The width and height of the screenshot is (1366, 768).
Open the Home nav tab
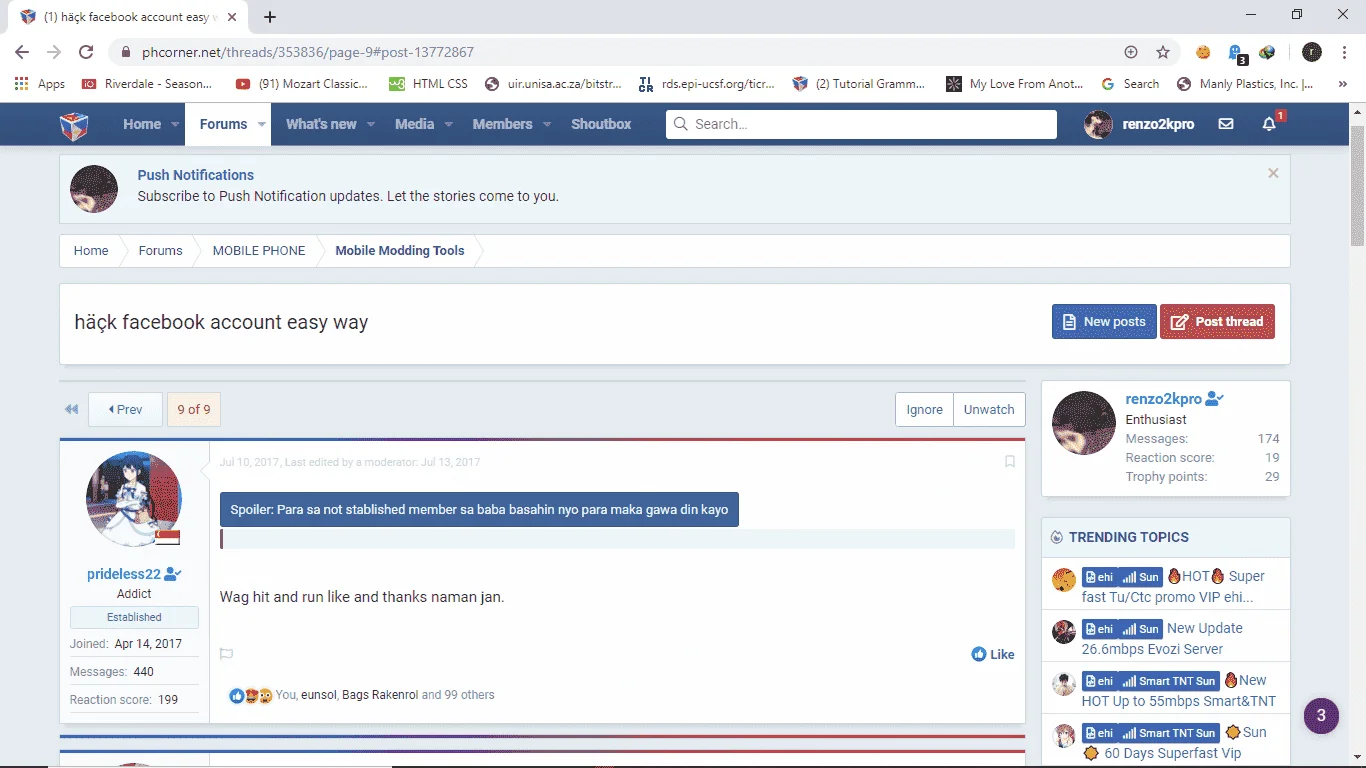click(x=142, y=124)
